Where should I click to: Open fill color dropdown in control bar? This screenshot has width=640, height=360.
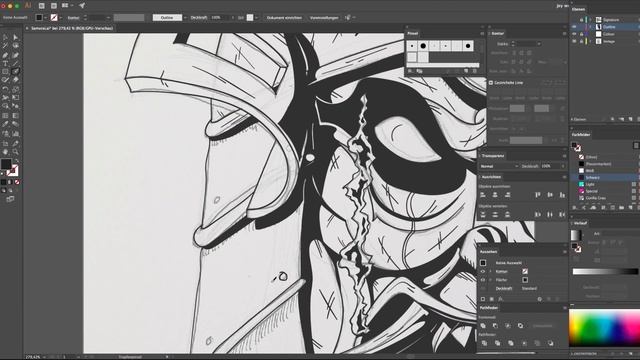click(45, 18)
